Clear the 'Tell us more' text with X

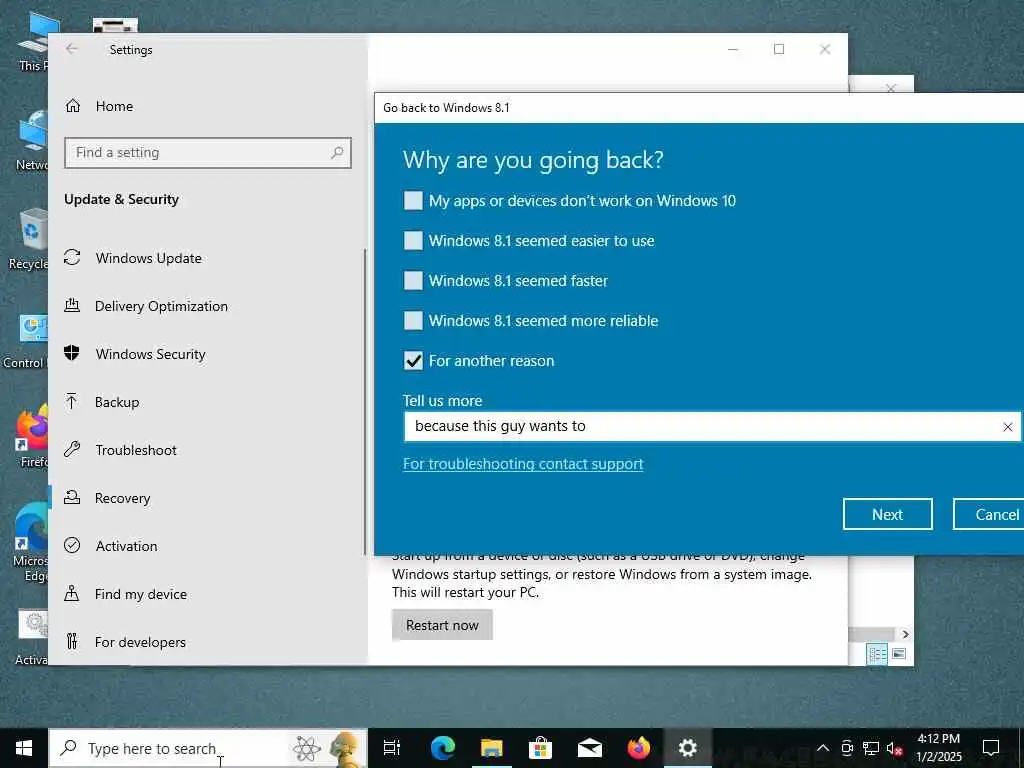pos(1008,426)
